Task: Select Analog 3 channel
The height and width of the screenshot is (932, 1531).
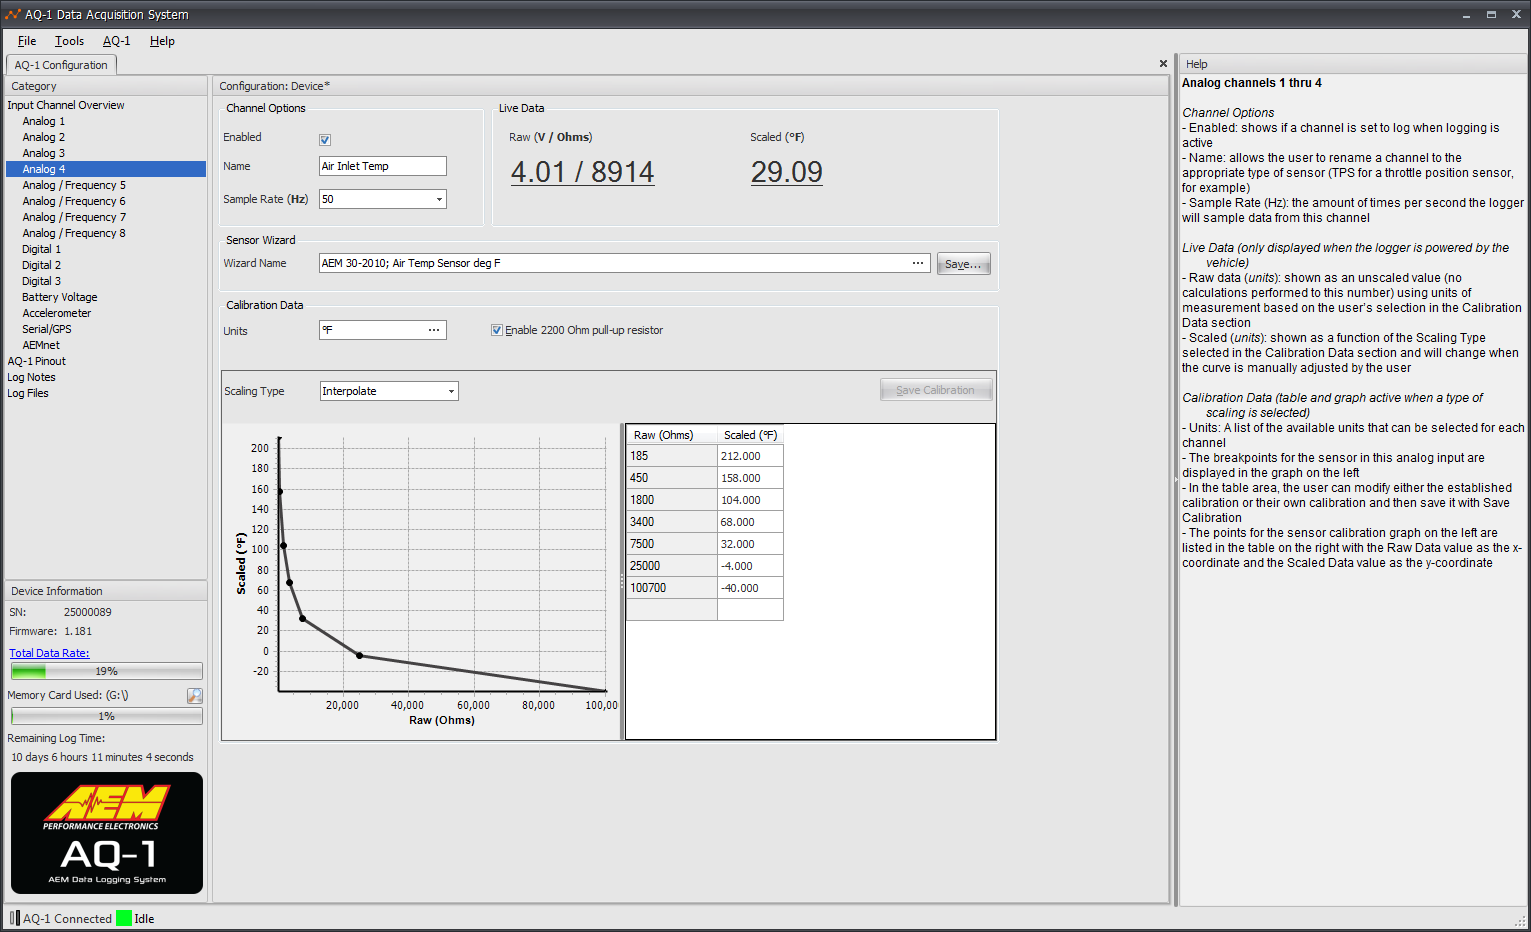Action: coord(44,153)
